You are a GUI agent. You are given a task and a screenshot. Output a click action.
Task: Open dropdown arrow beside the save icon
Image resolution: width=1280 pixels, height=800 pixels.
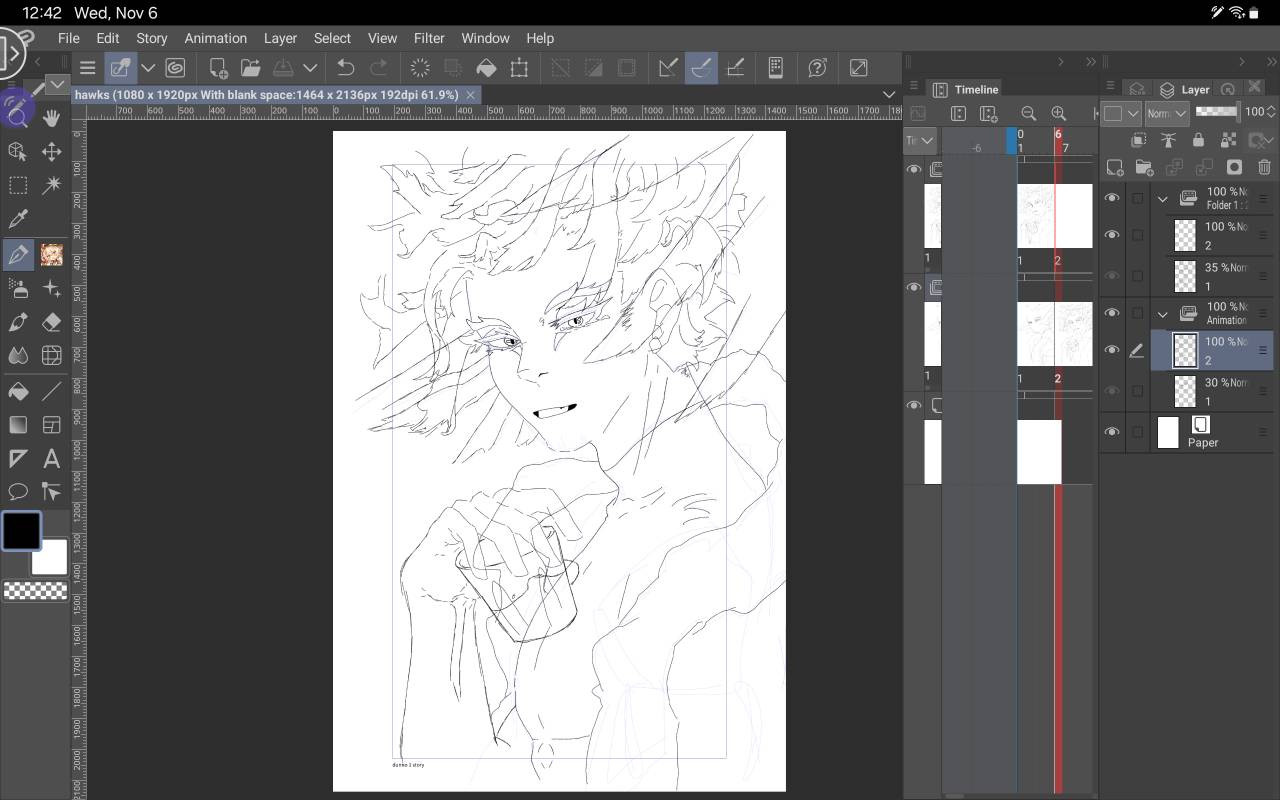click(310, 68)
